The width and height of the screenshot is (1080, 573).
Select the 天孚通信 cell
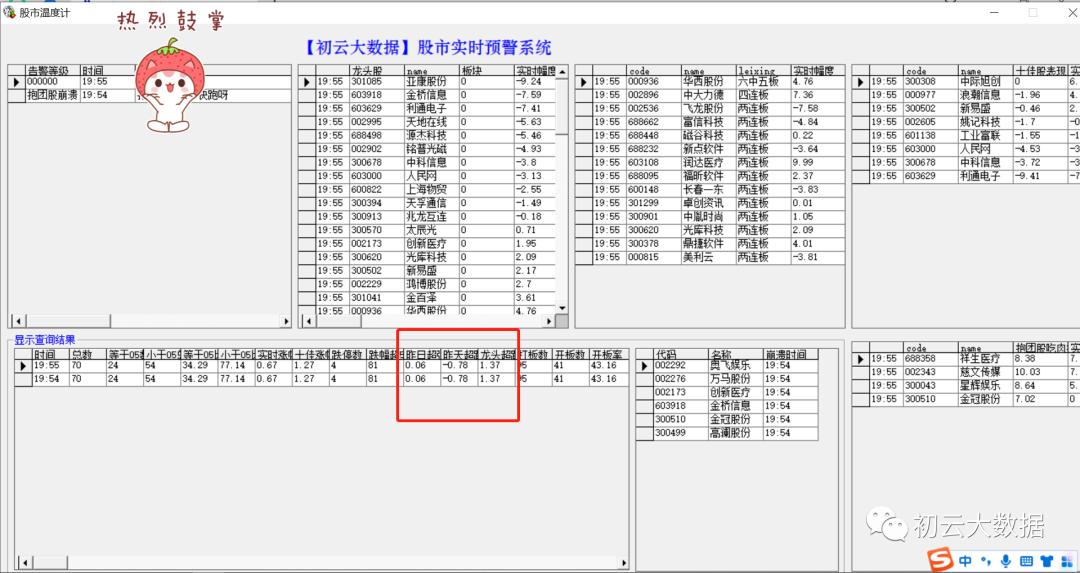tap(432, 203)
